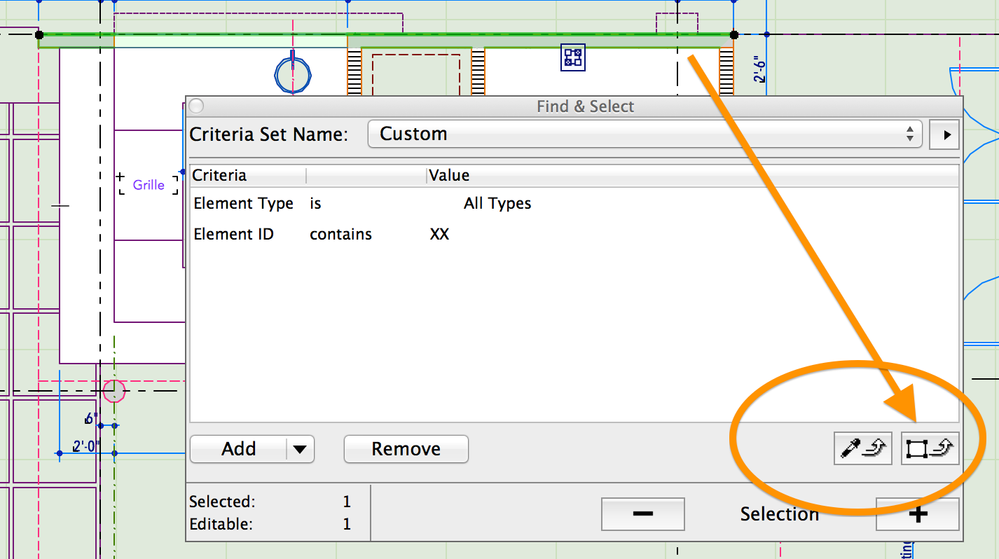Click the blue circle object in the plan
The width and height of the screenshot is (999, 559).
coord(293,72)
